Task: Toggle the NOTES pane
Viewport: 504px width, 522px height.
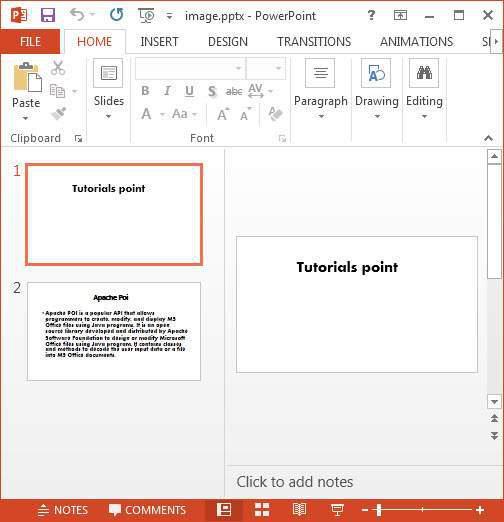Action: click(x=63, y=510)
